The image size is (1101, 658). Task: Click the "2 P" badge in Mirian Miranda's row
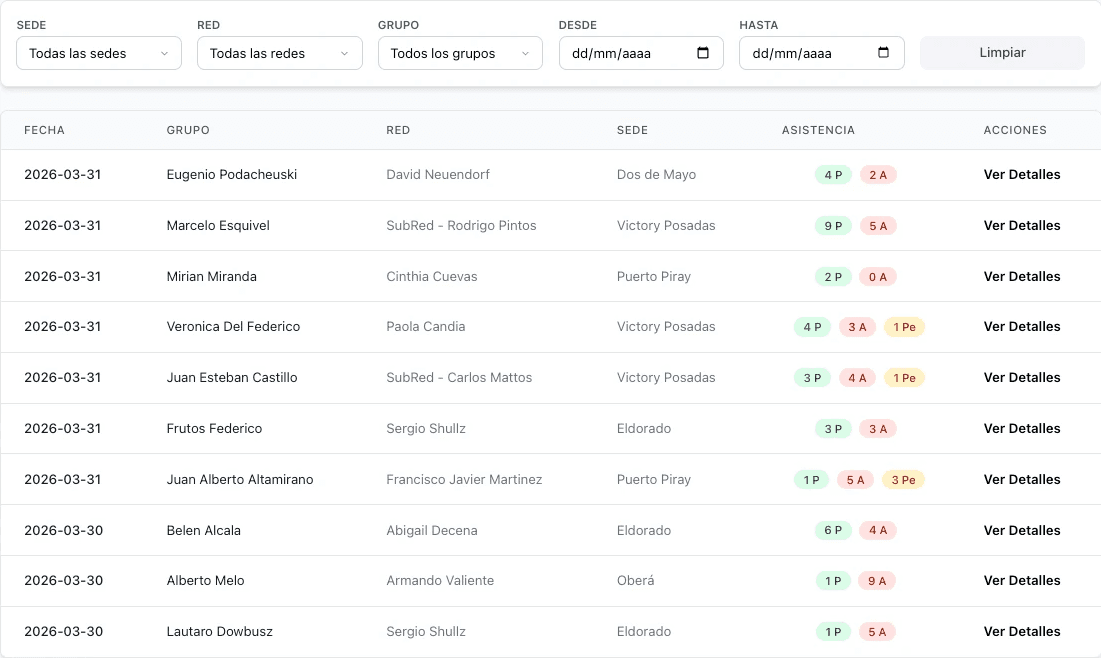832,276
